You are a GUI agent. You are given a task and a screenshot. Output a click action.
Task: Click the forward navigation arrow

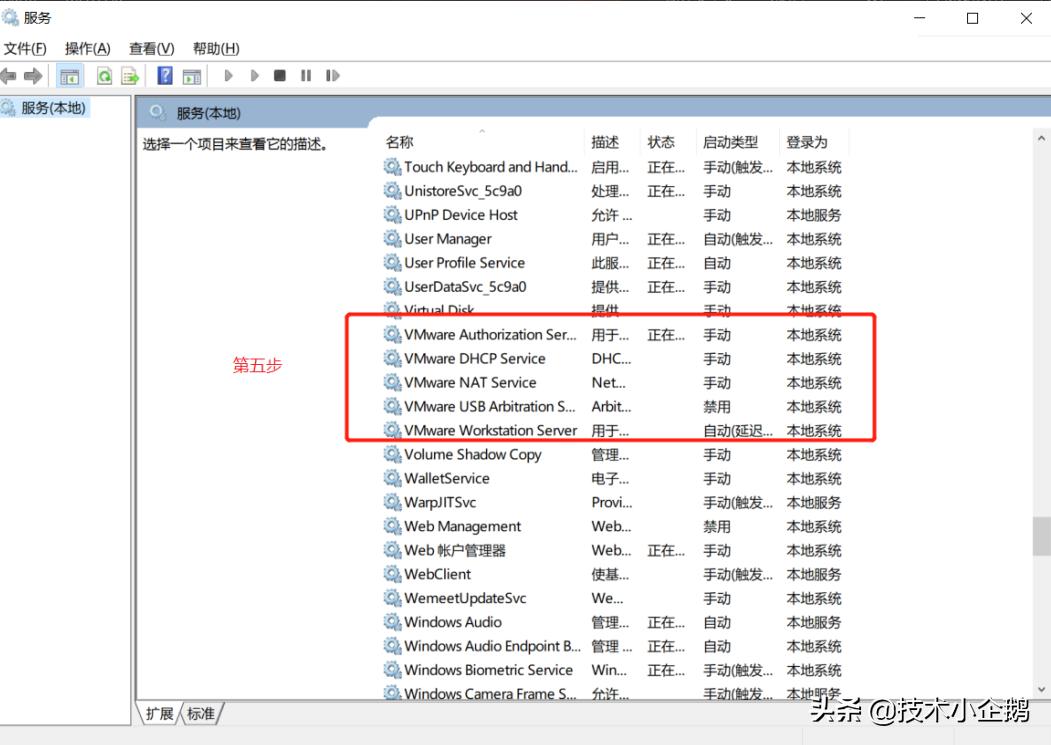(x=32, y=75)
